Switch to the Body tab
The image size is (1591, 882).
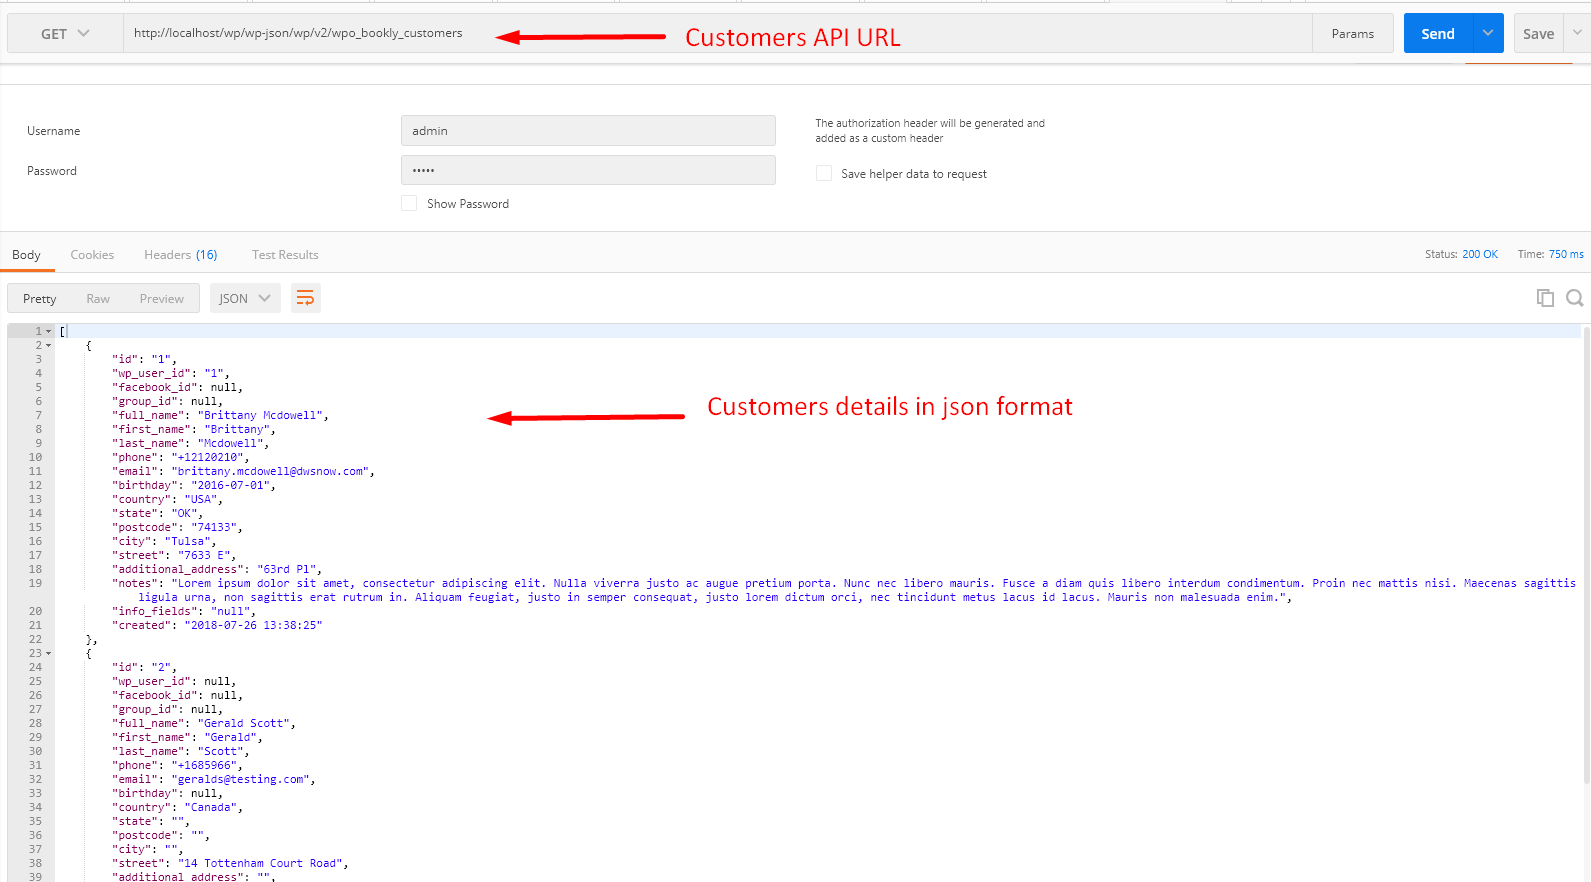pos(27,255)
